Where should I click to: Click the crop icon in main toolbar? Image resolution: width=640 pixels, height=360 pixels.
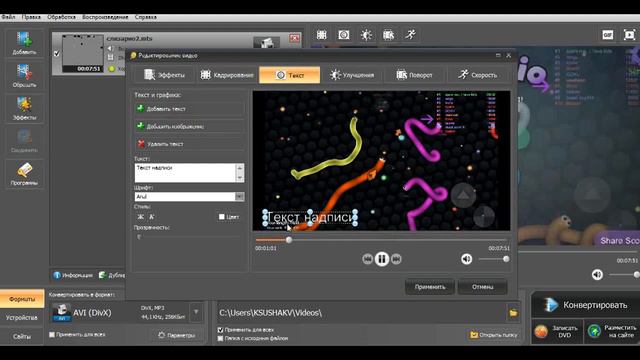pyautogui.click(x=322, y=35)
